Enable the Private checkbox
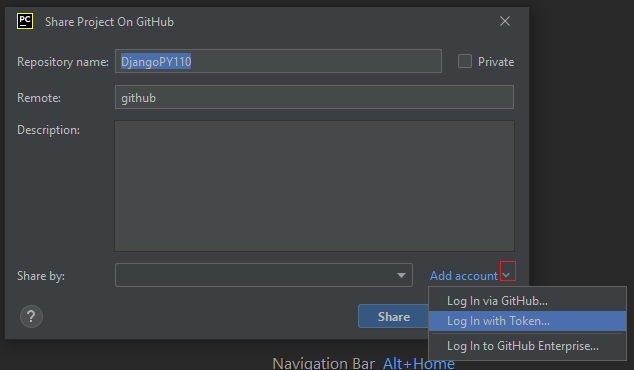This screenshot has height=370, width=634. [x=465, y=61]
